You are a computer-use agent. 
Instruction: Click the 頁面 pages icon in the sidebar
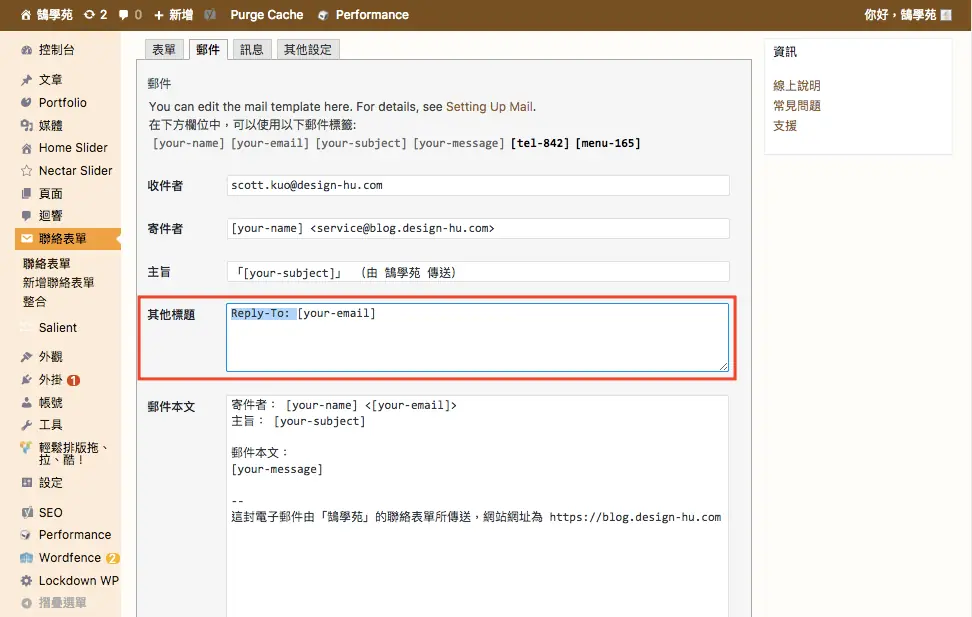pos(26,193)
